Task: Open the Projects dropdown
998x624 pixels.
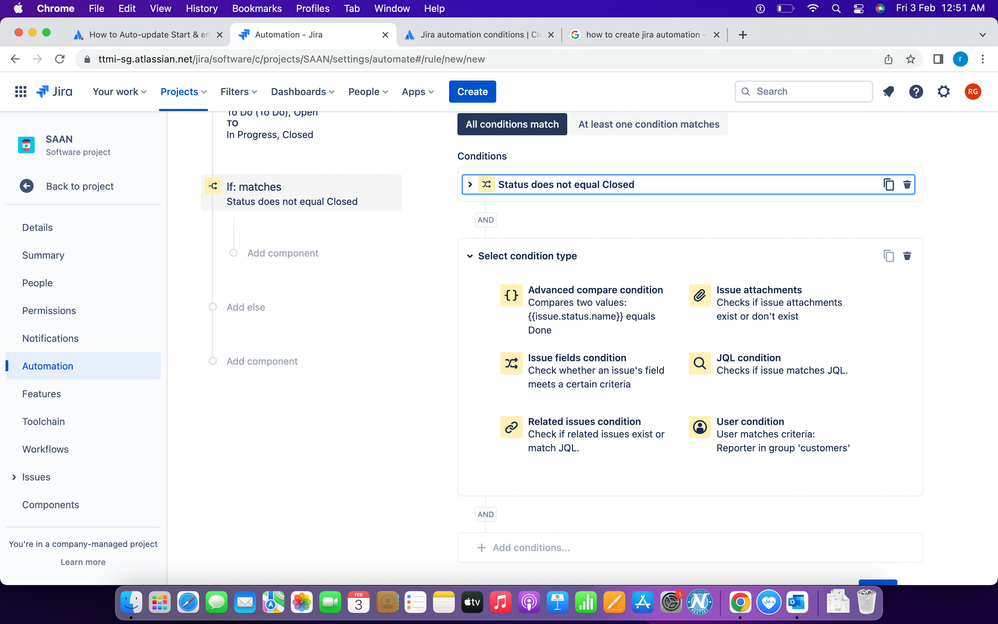Action: tap(183, 92)
